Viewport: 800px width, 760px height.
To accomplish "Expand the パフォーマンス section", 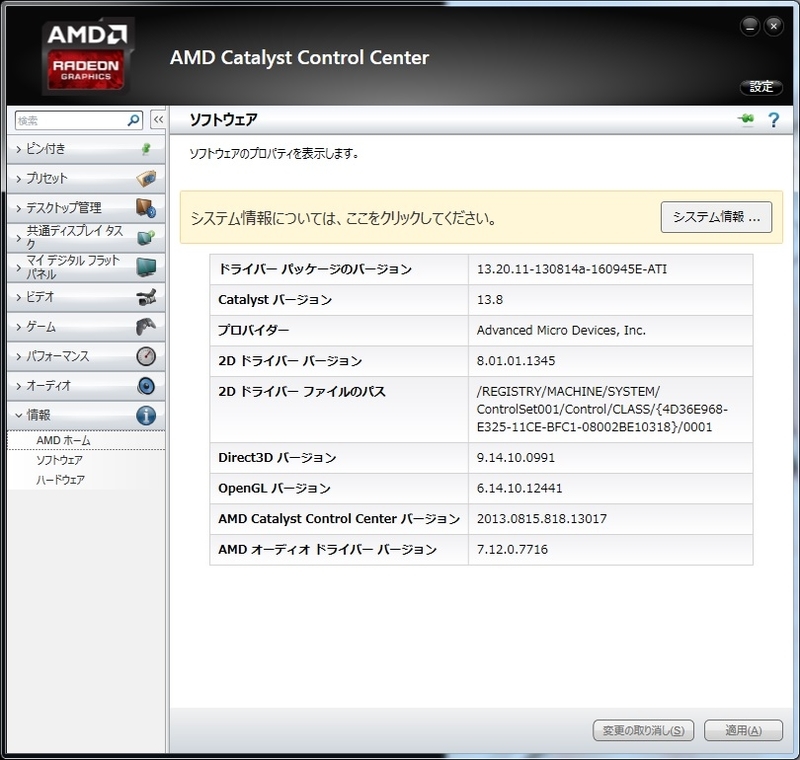I will [x=86, y=356].
